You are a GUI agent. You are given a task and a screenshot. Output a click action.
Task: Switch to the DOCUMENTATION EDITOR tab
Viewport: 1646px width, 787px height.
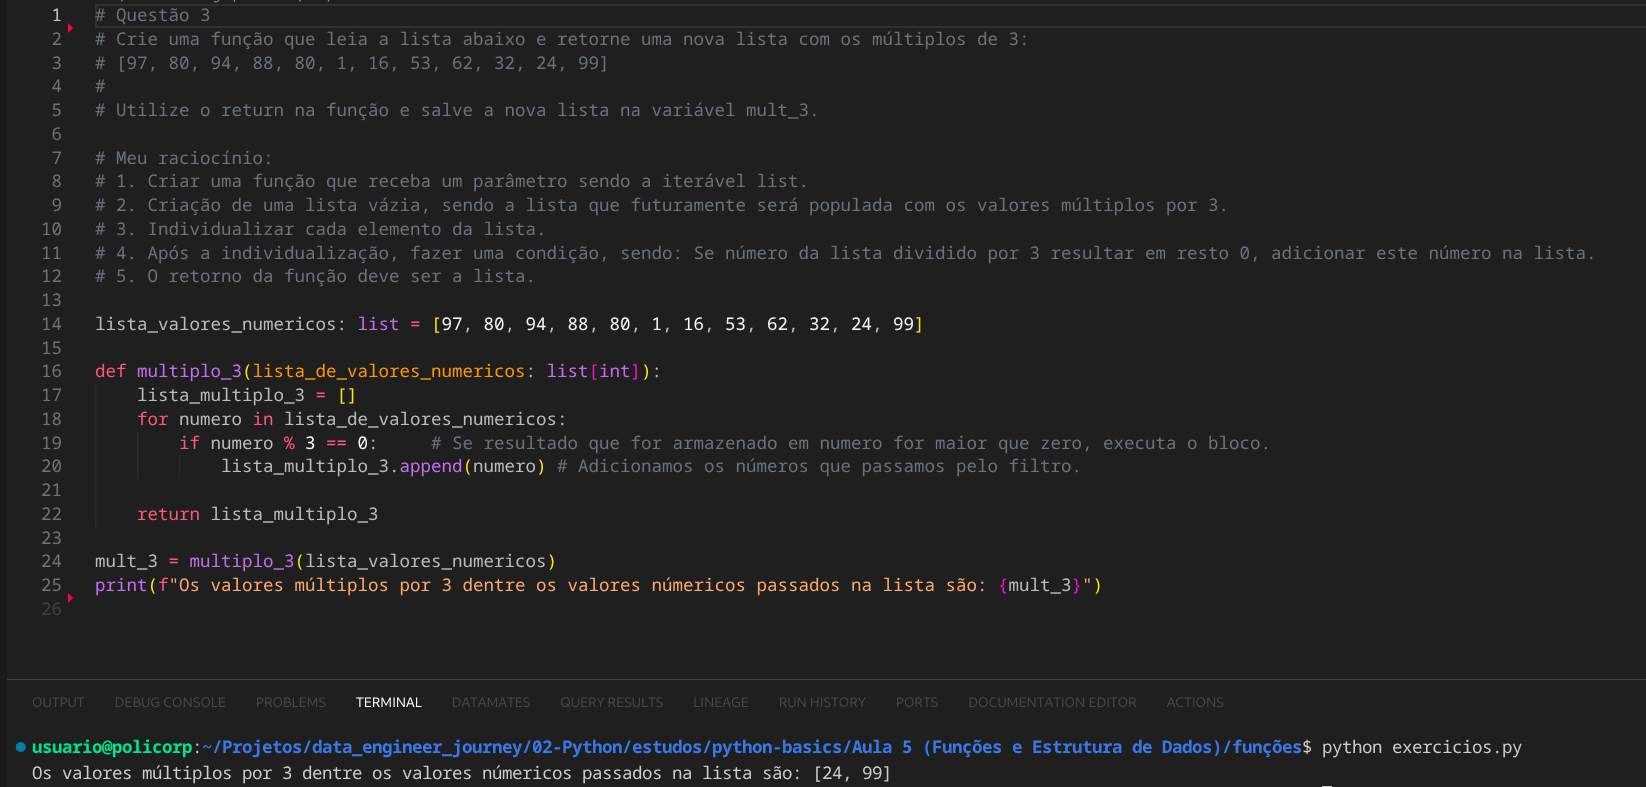[1052, 702]
